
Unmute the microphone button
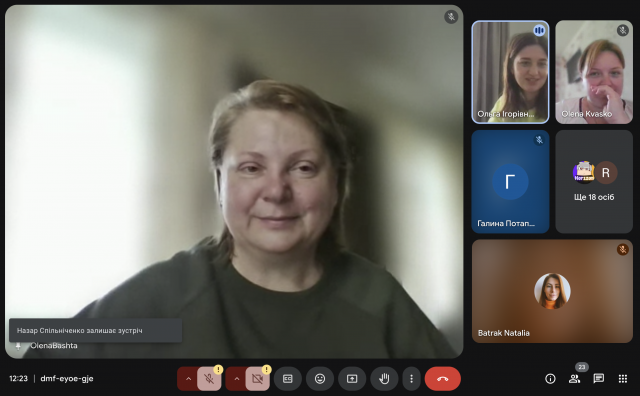pos(209,379)
